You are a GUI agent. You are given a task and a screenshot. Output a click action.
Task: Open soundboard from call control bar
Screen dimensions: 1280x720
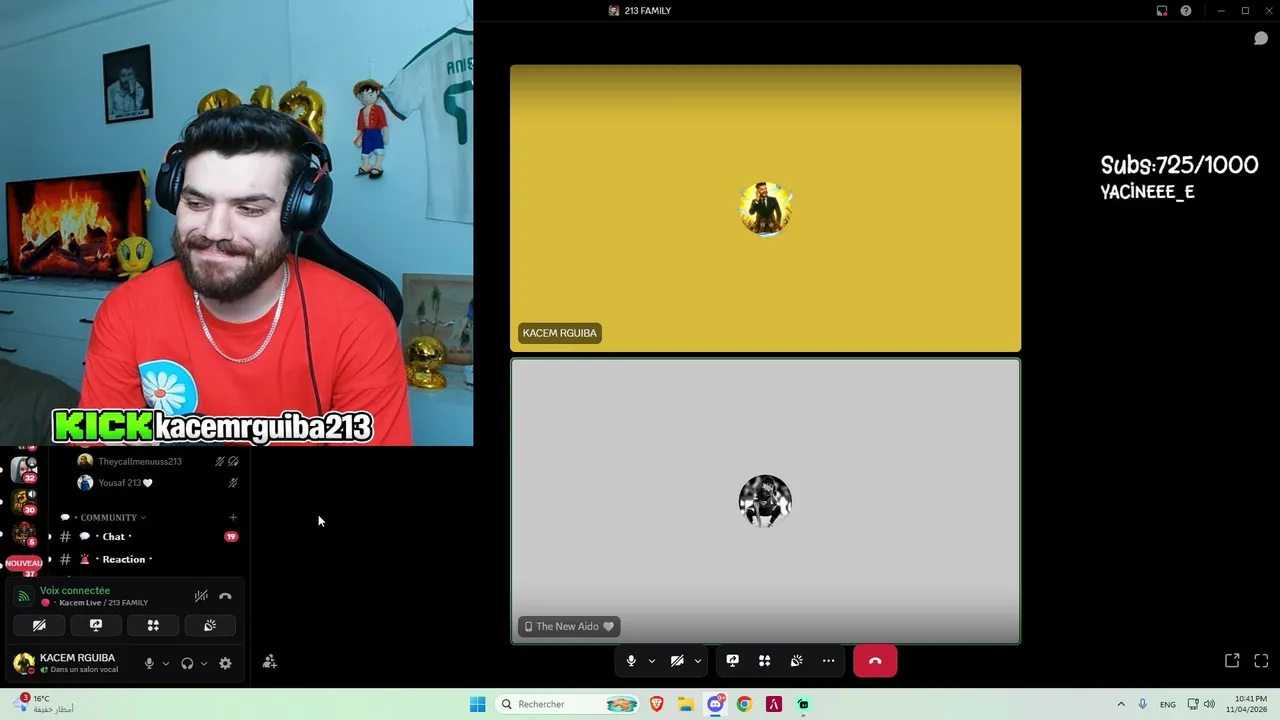(x=796, y=661)
